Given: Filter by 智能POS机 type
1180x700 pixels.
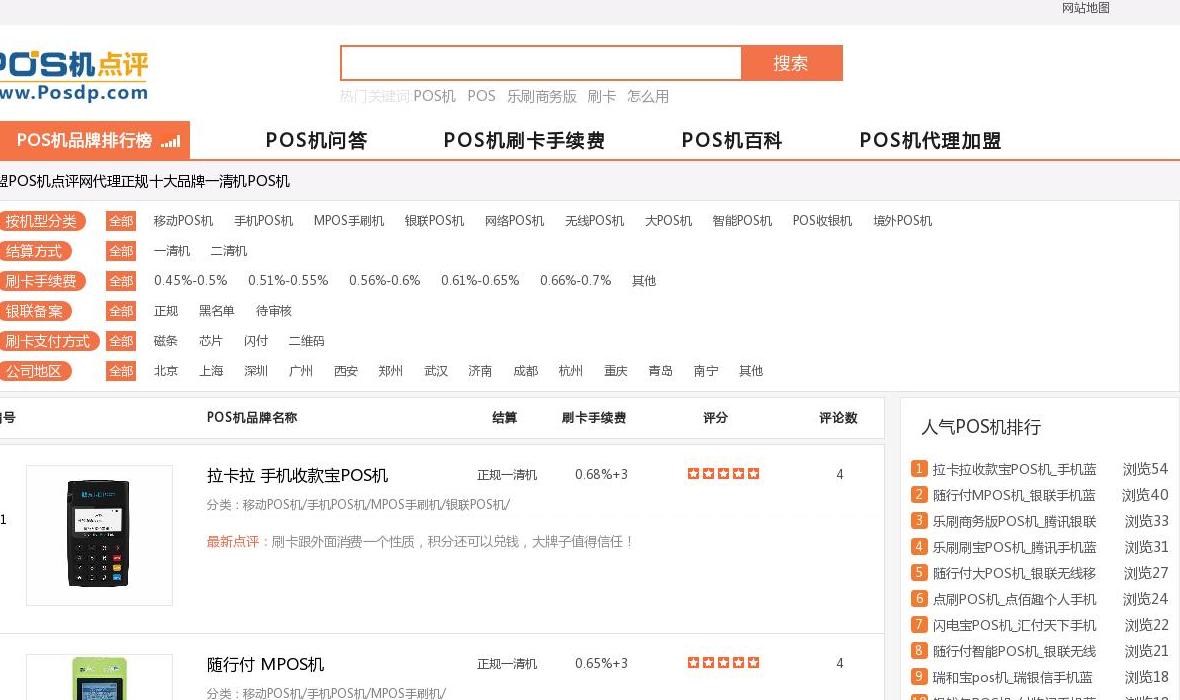Looking at the screenshot, I should pyautogui.click(x=742, y=221).
